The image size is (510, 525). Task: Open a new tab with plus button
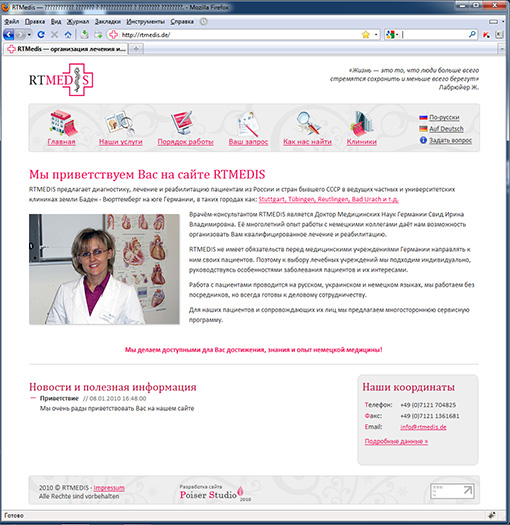tap(136, 49)
